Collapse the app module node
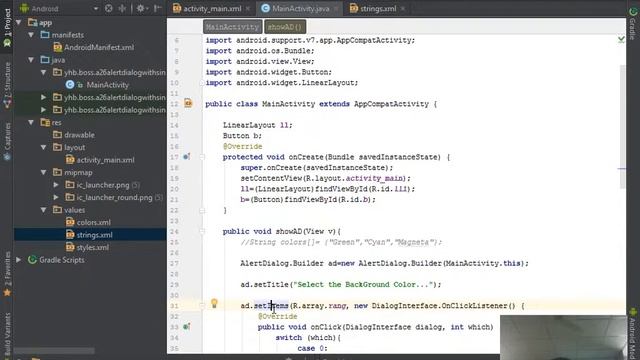The width and height of the screenshot is (640, 360). pos(19,22)
